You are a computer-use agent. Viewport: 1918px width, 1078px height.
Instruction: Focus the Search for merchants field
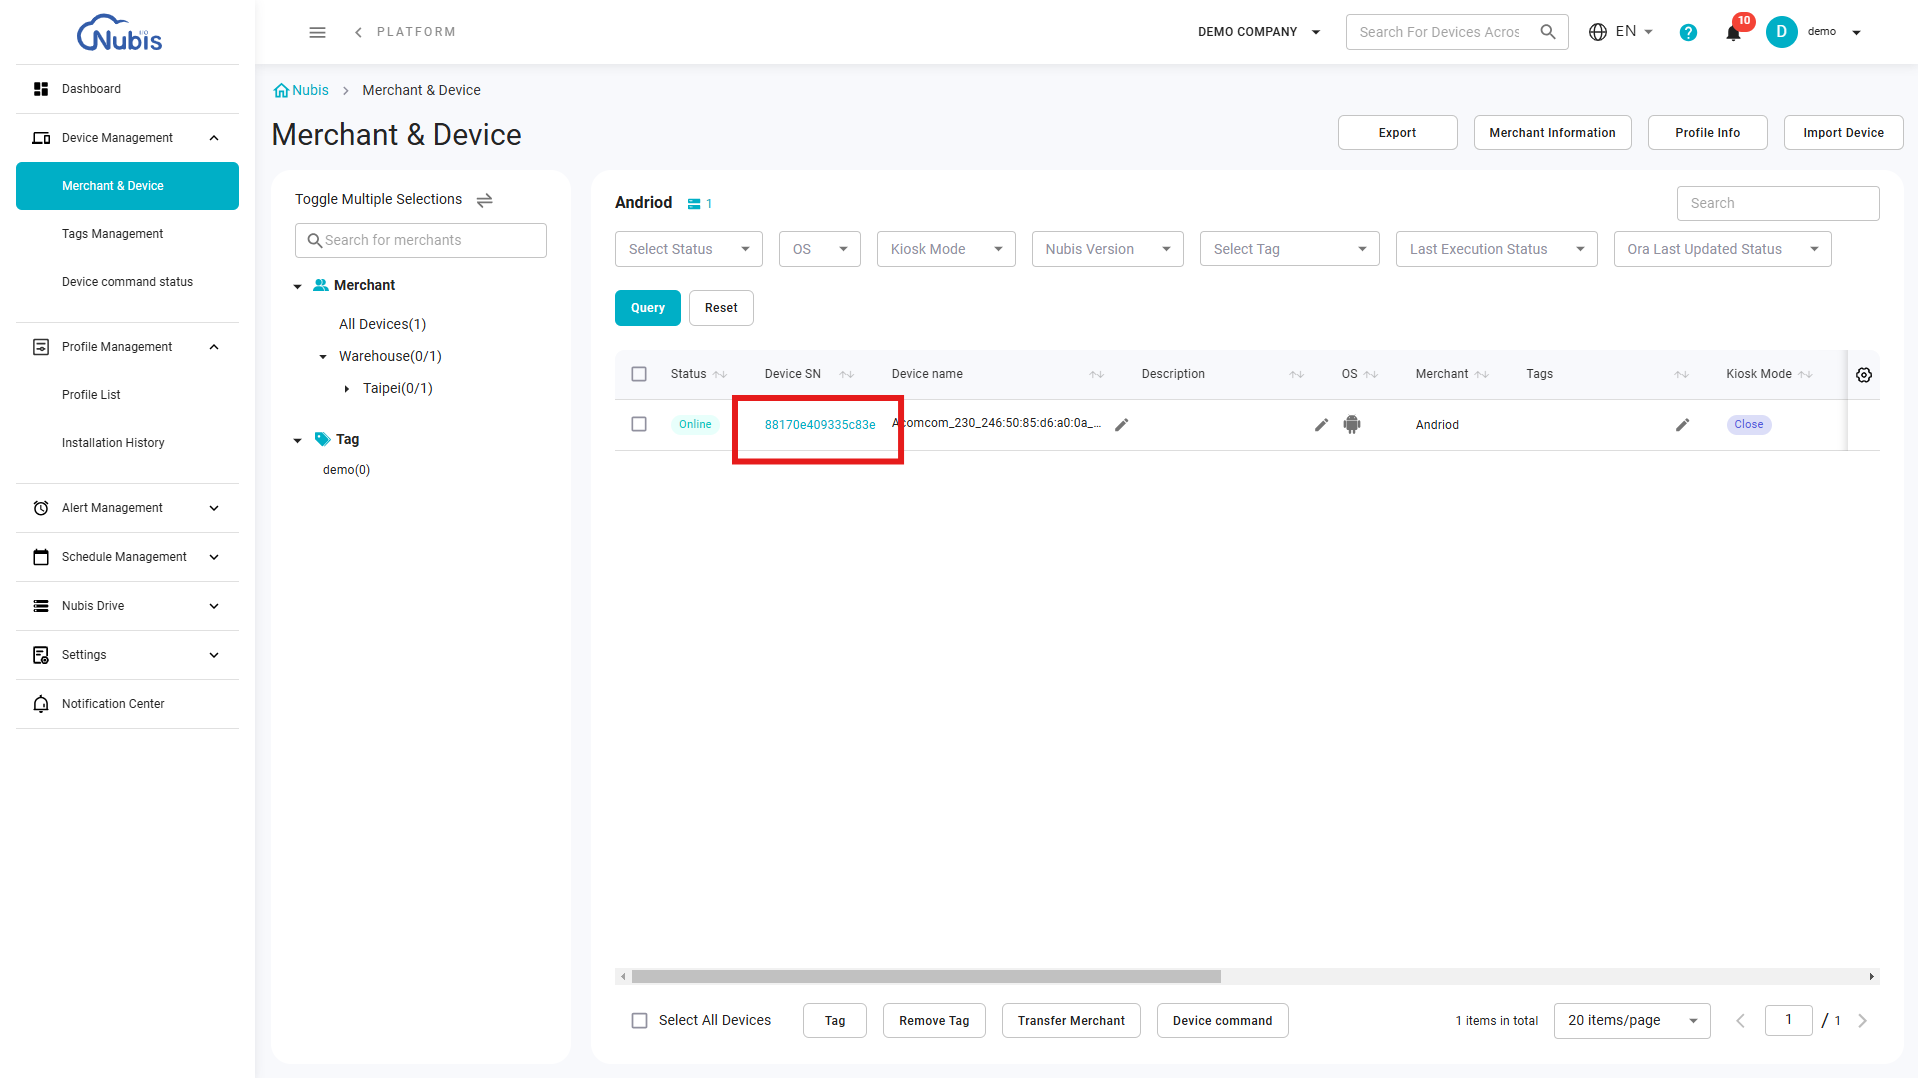pyautogui.click(x=421, y=240)
